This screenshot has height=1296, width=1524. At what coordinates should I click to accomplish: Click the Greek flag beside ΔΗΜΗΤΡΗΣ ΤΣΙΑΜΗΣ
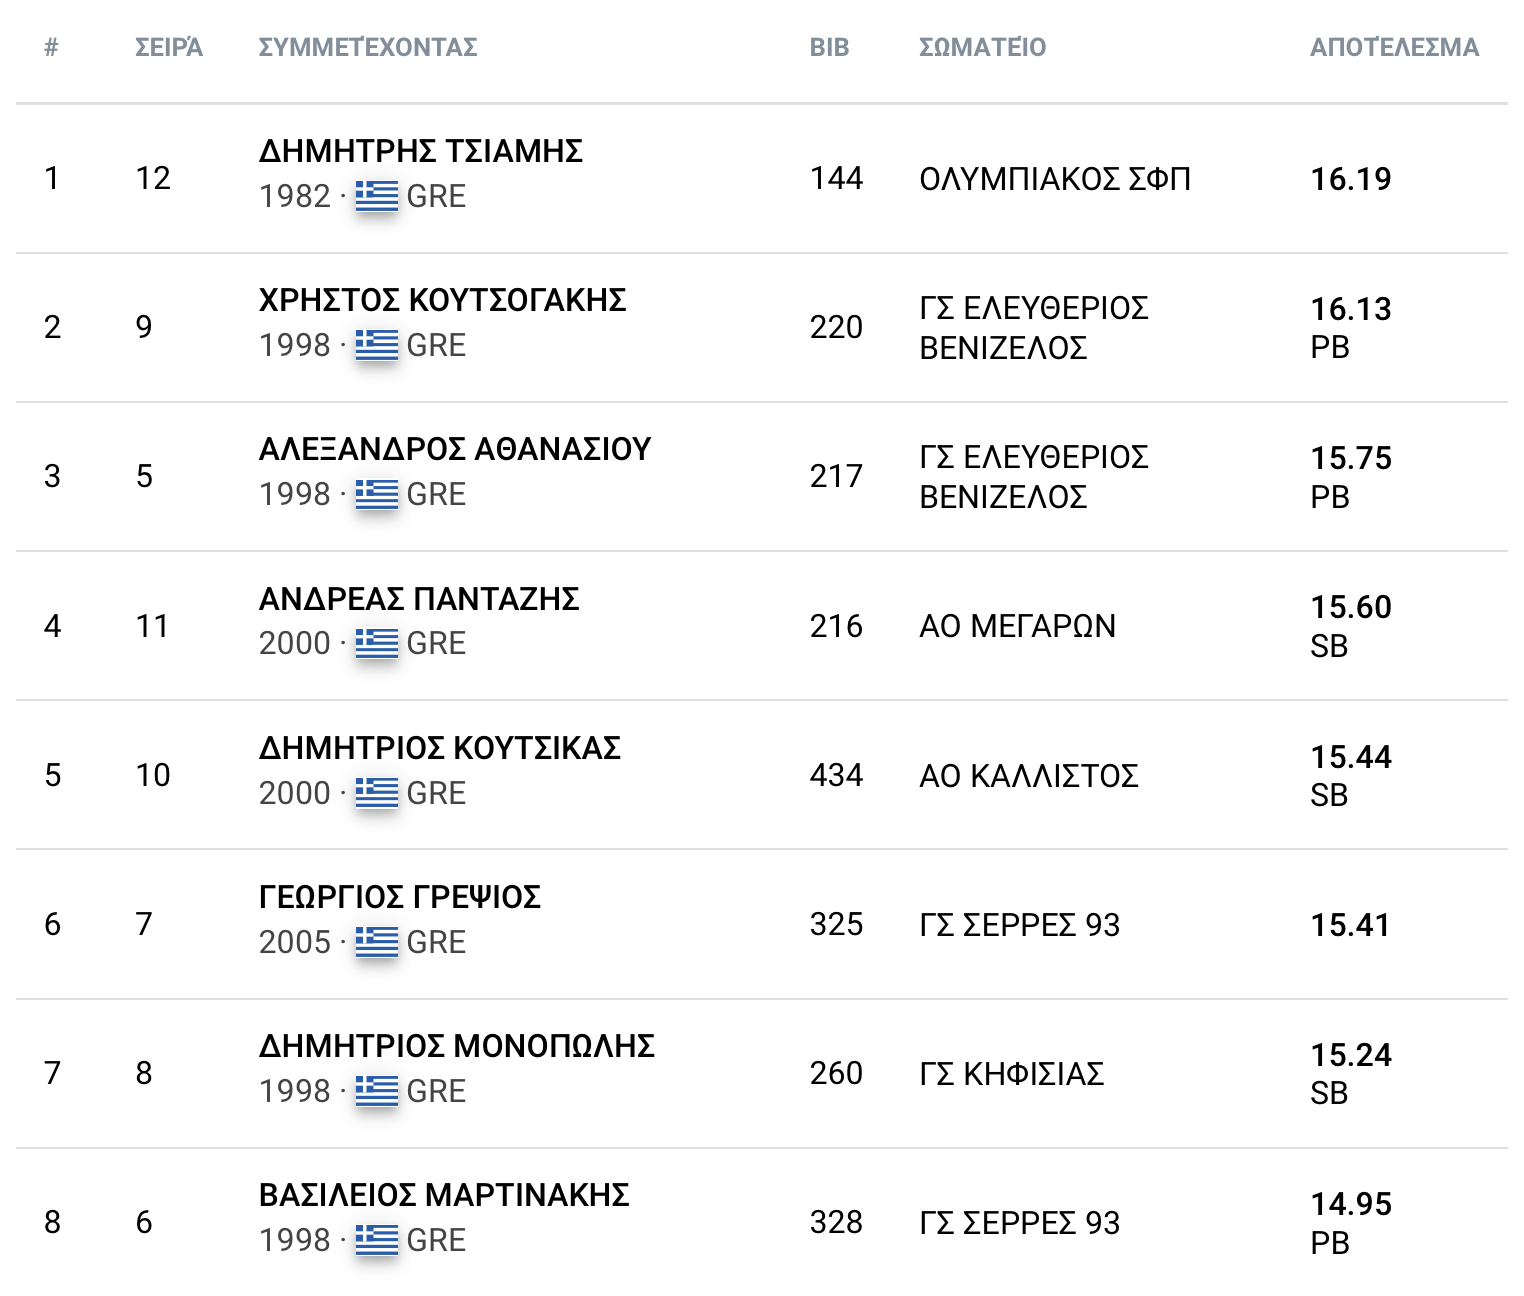[376, 196]
